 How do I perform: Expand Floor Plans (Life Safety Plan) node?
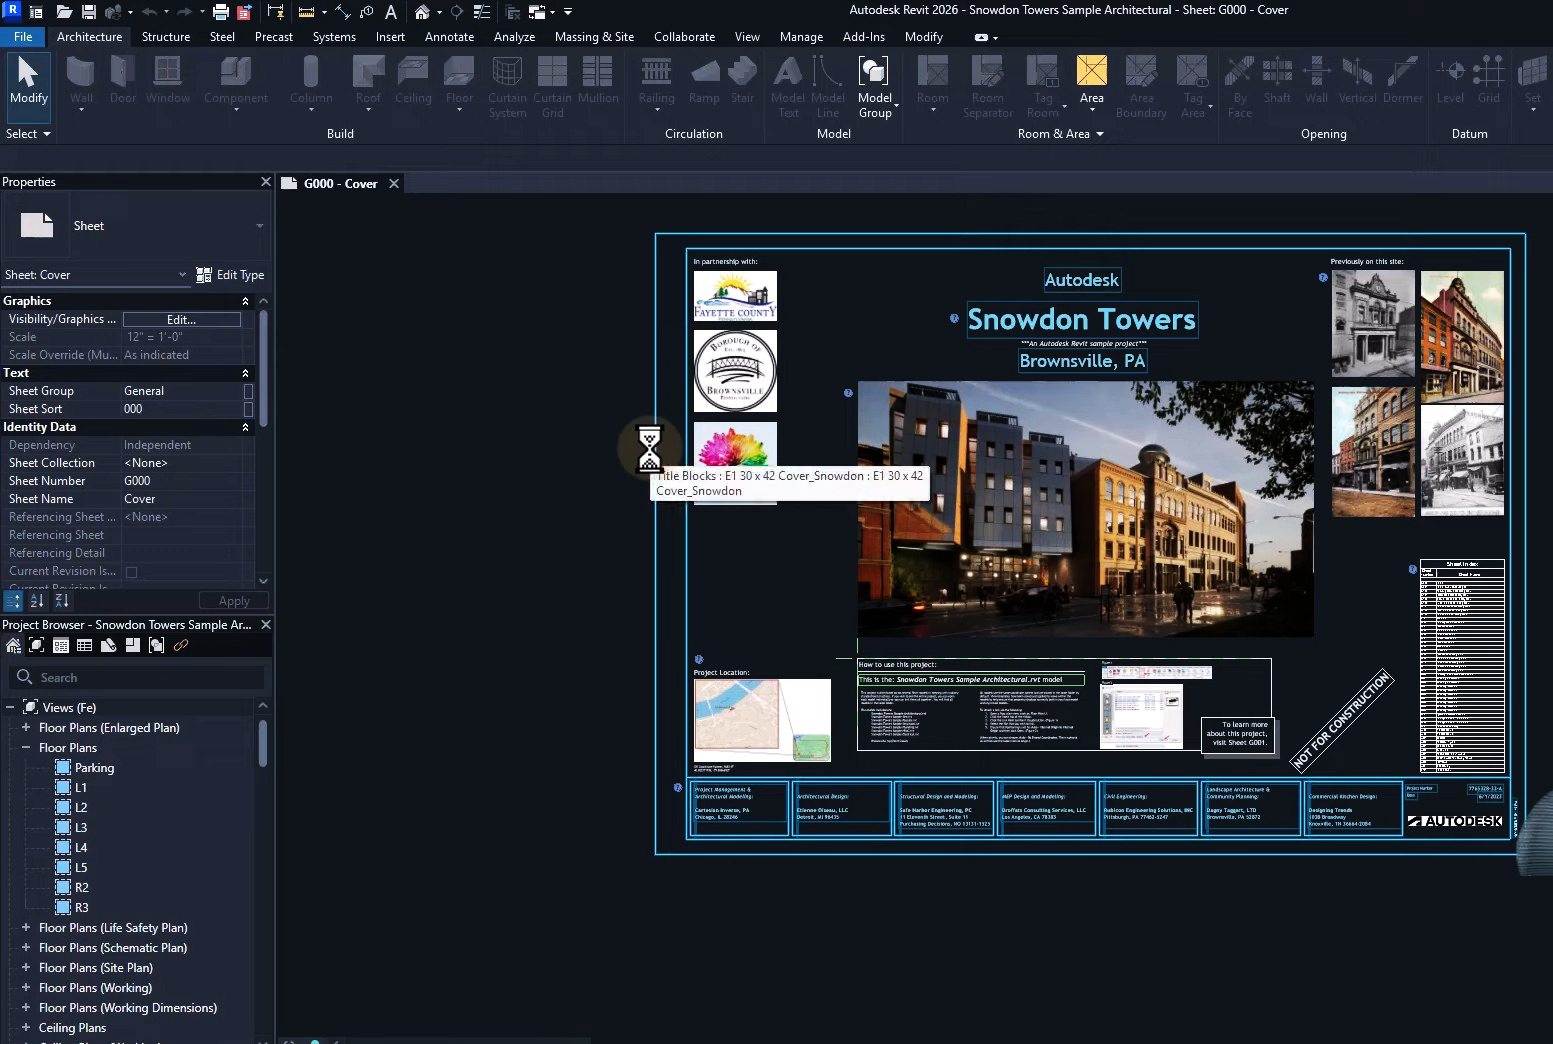point(26,928)
